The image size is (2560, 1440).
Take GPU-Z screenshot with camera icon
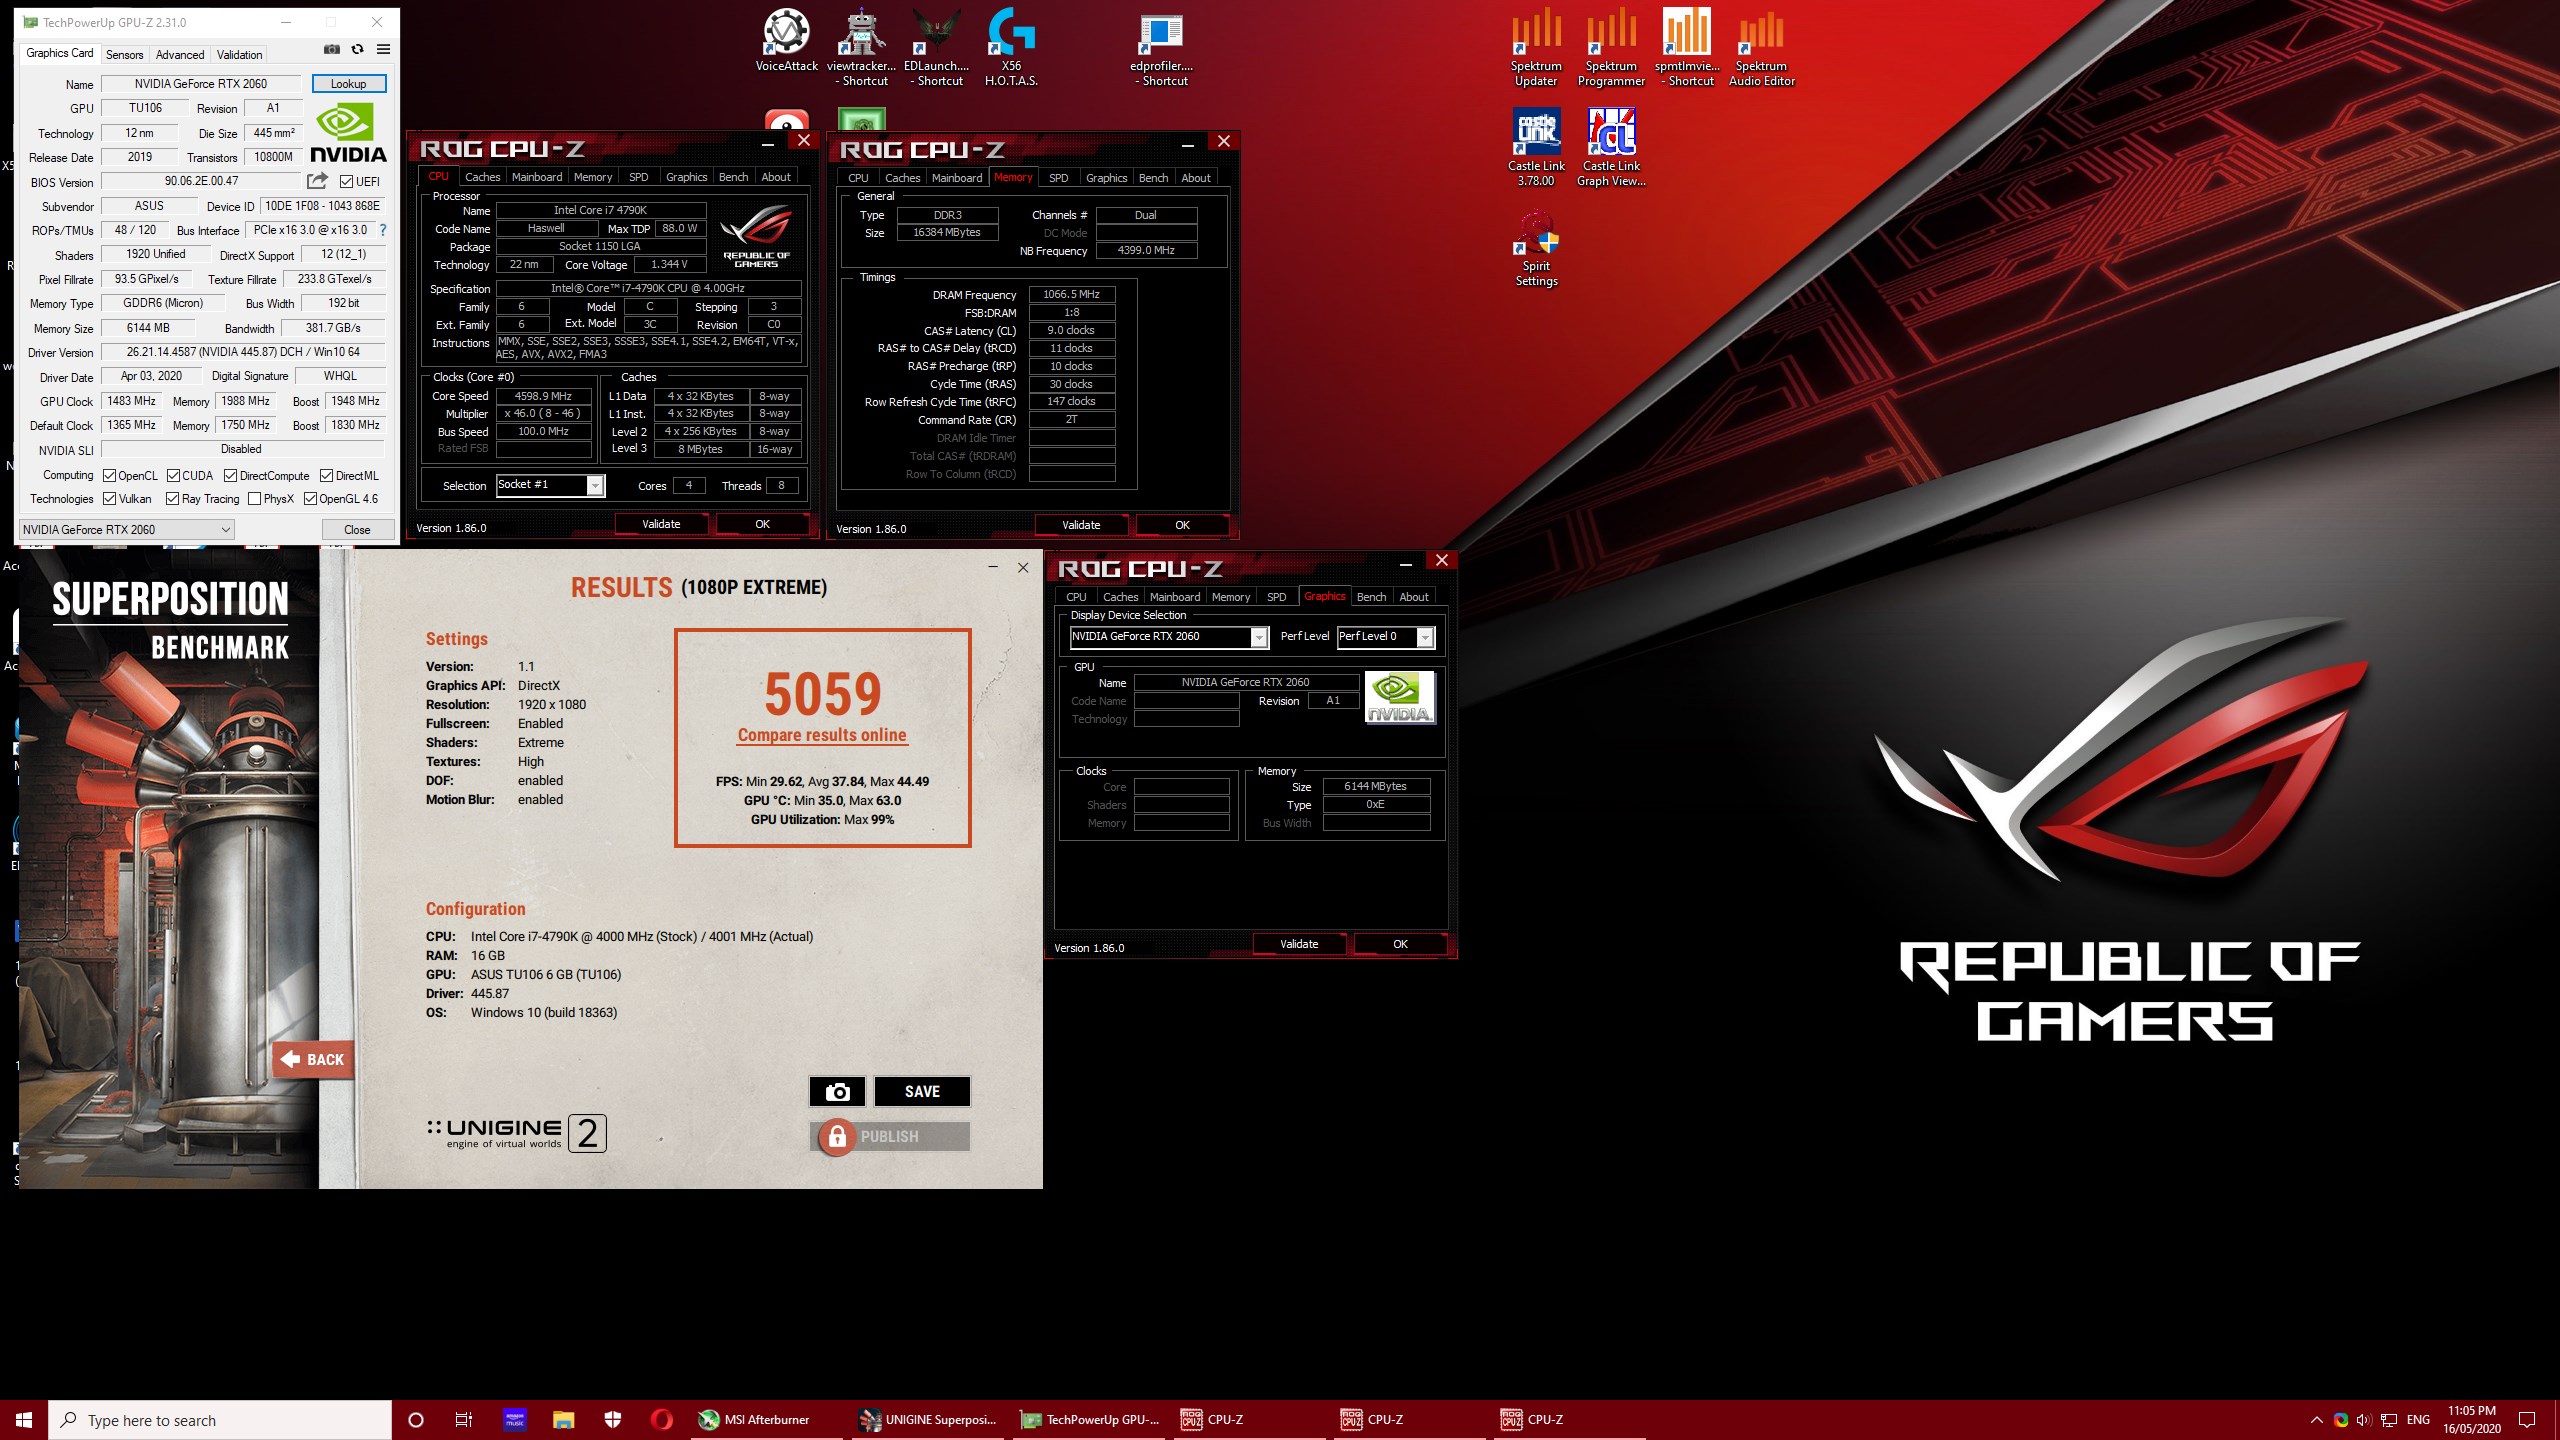click(x=332, y=49)
